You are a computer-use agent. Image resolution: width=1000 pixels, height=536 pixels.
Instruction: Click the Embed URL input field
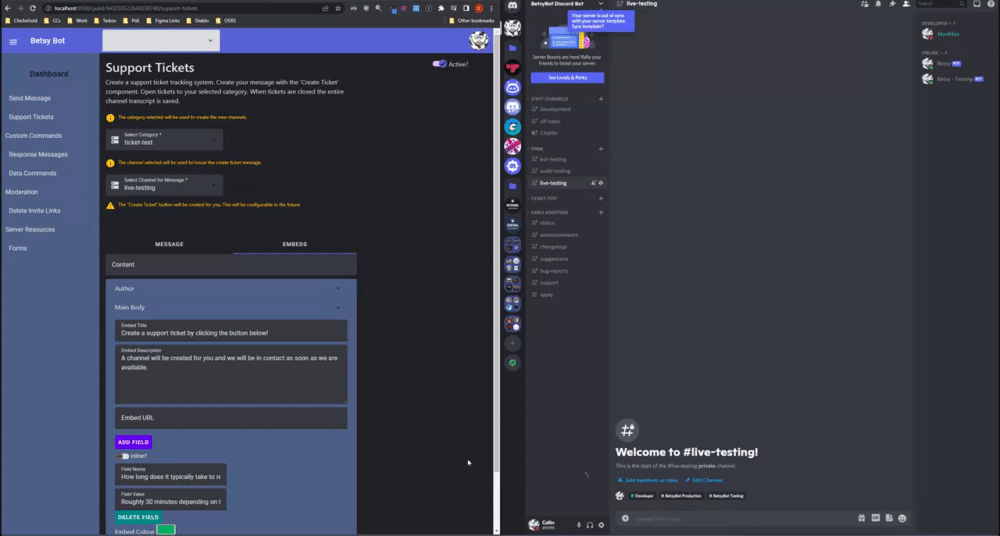point(231,418)
